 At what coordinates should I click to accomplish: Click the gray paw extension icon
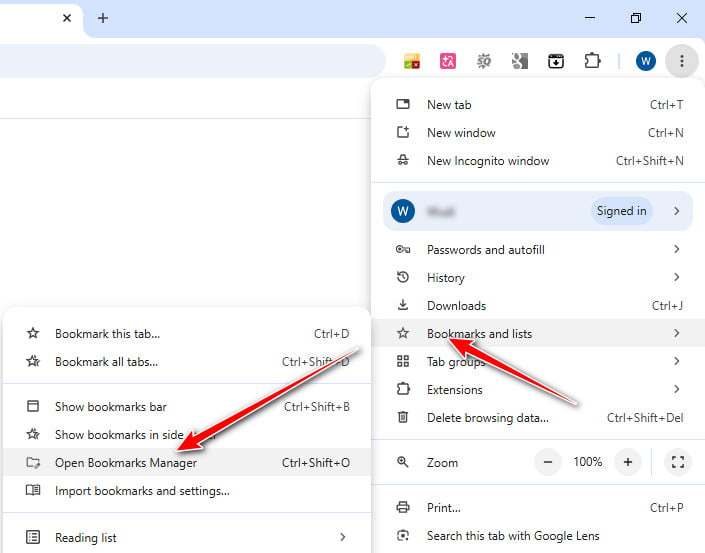pos(520,61)
